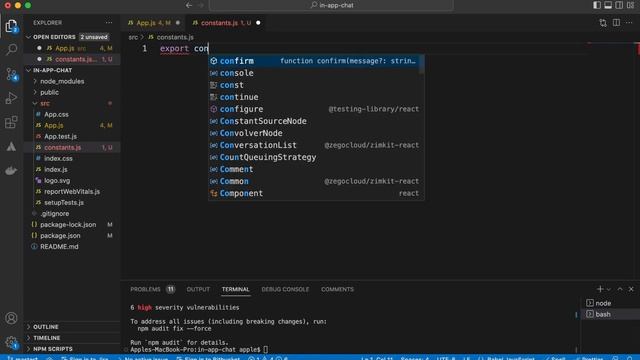Select App.js in Open Editors list
This screenshot has width=640, height=360.
point(72,48)
